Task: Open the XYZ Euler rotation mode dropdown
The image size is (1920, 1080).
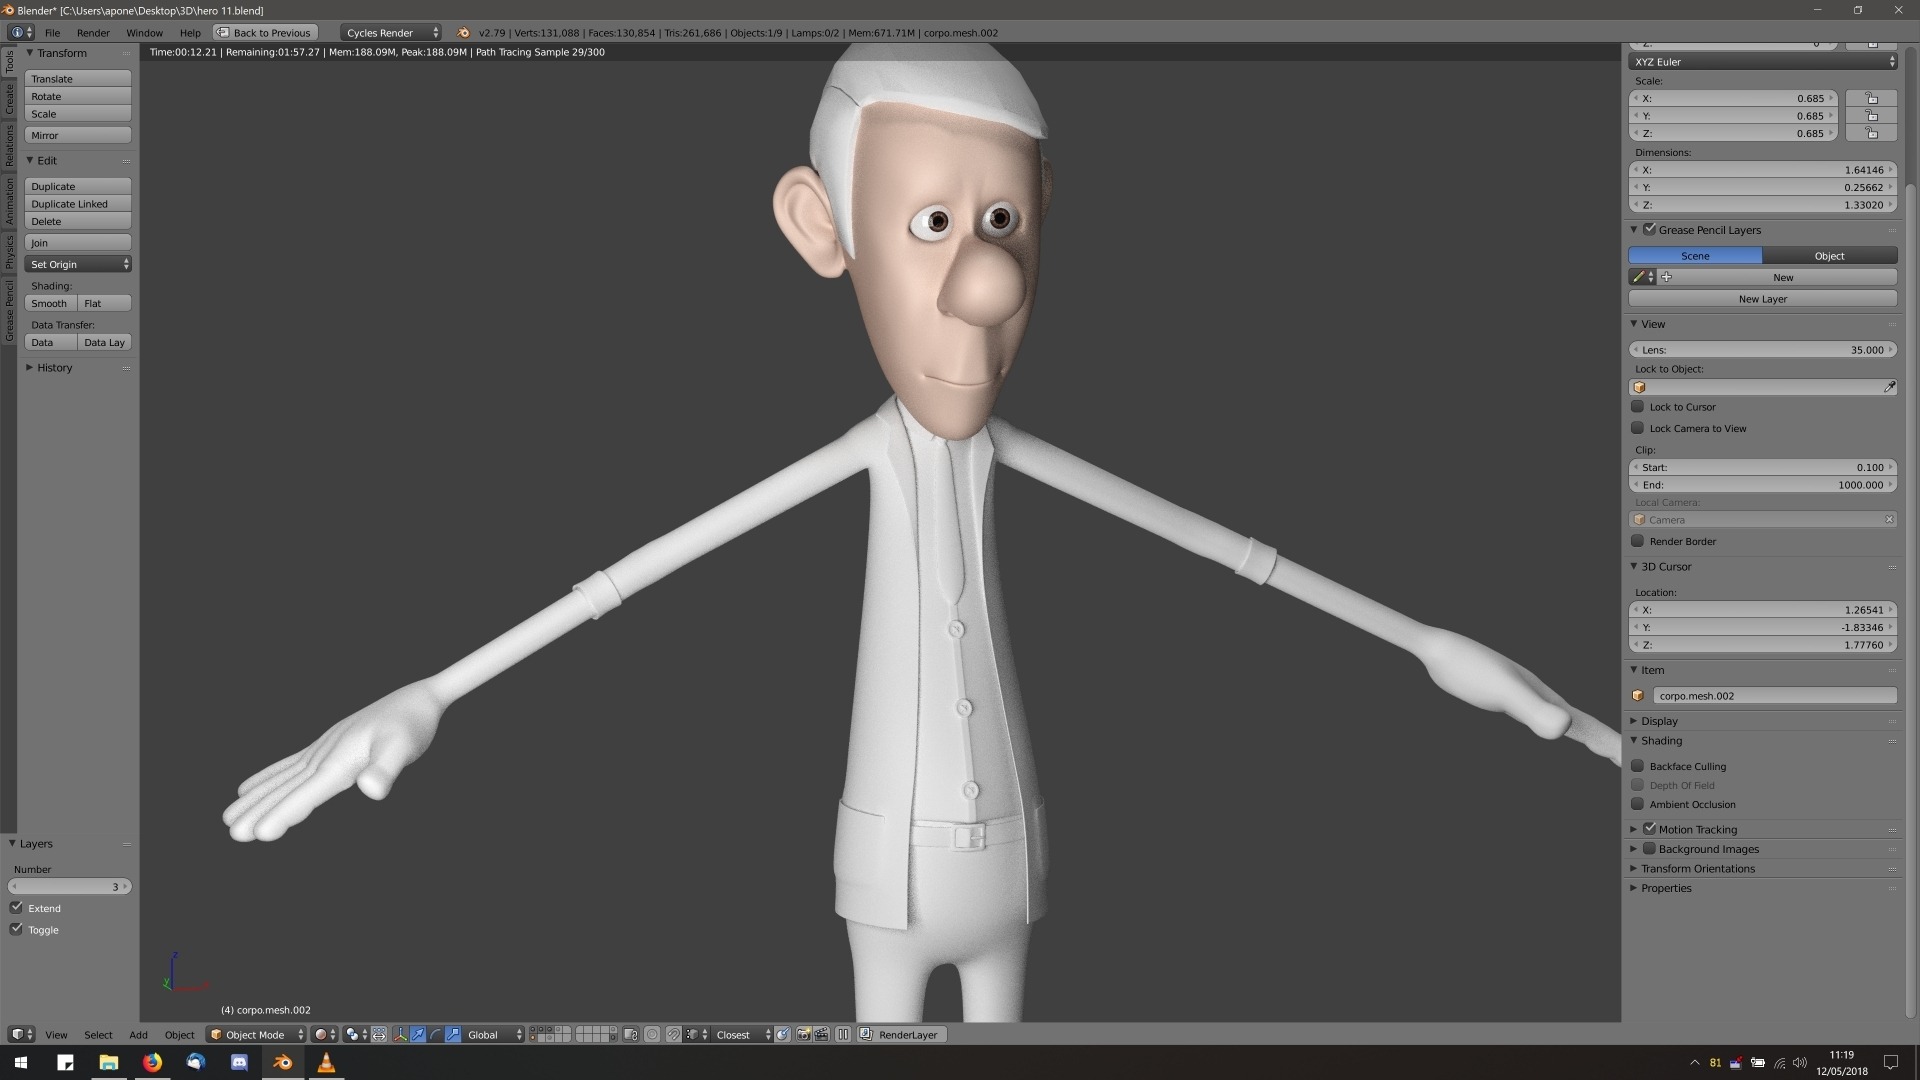Action: [1763, 62]
